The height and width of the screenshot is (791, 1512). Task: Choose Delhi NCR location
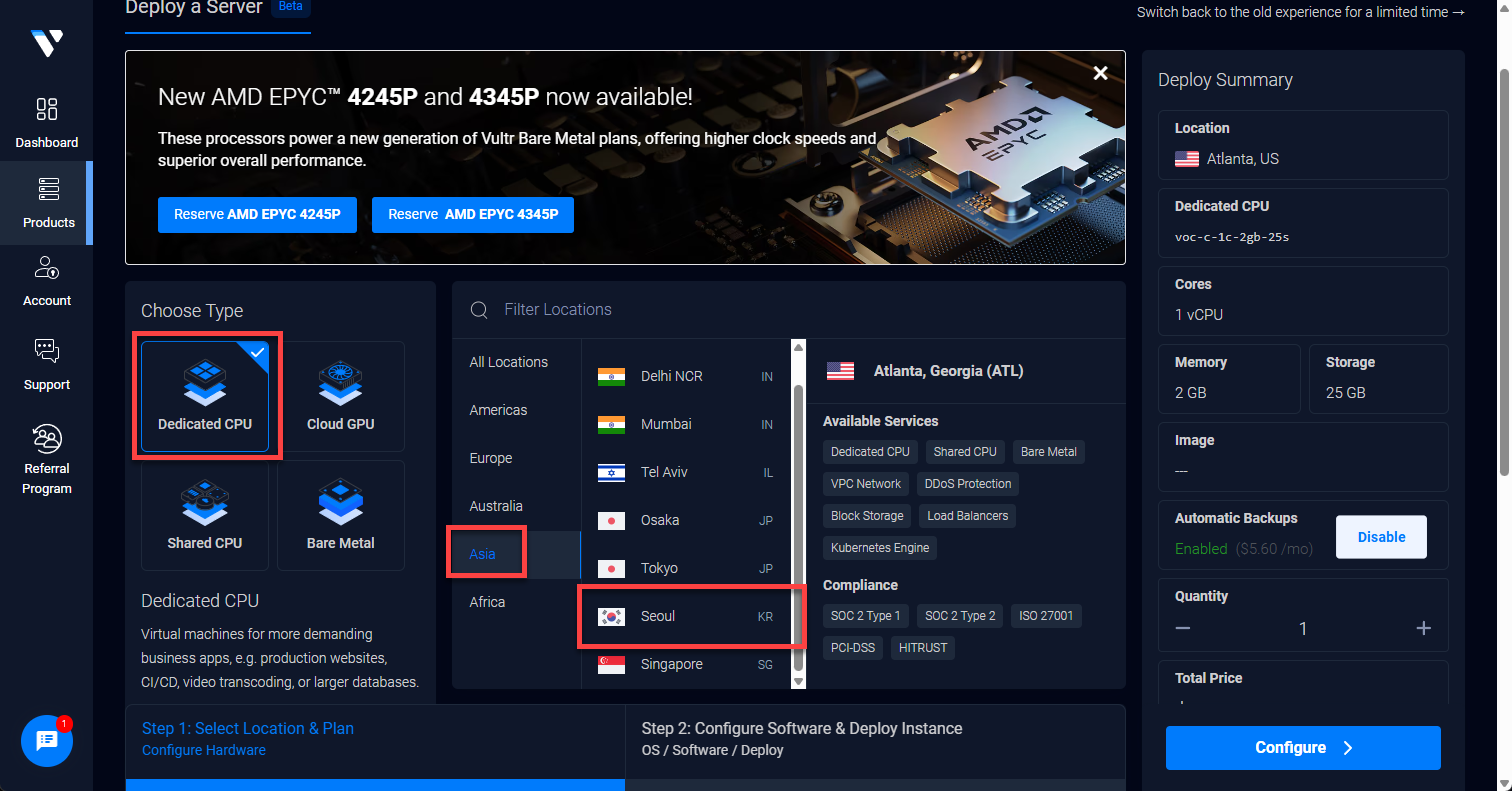click(685, 376)
